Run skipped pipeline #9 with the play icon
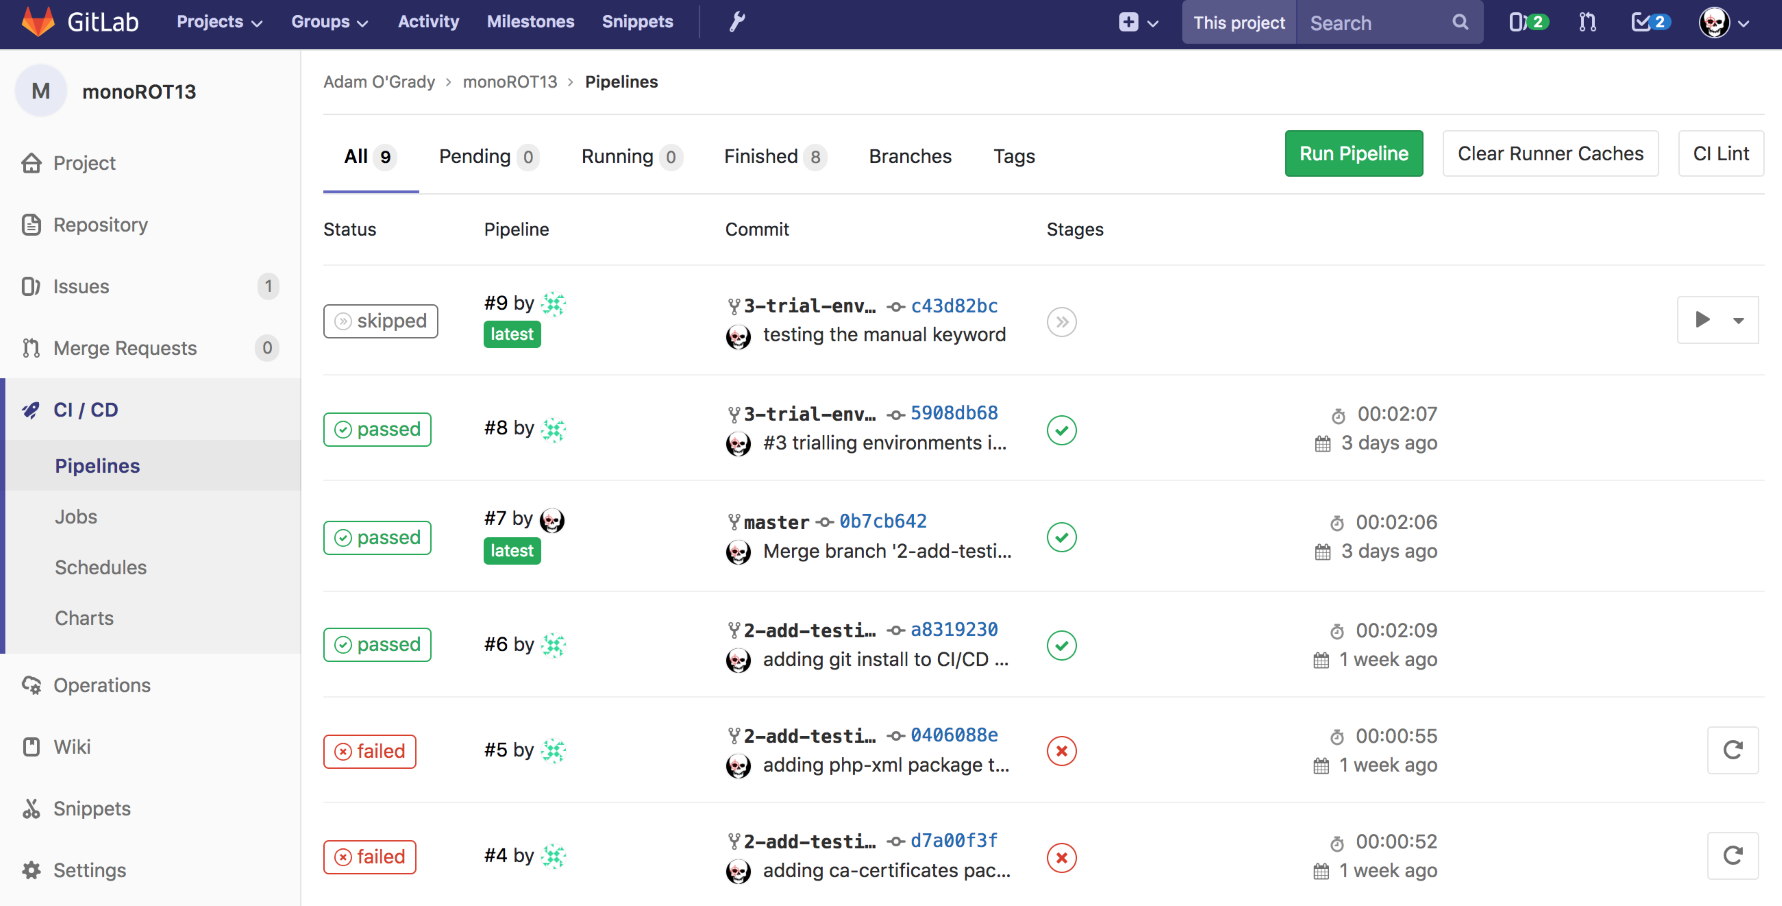1782x906 pixels. pyautogui.click(x=1704, y=319)
